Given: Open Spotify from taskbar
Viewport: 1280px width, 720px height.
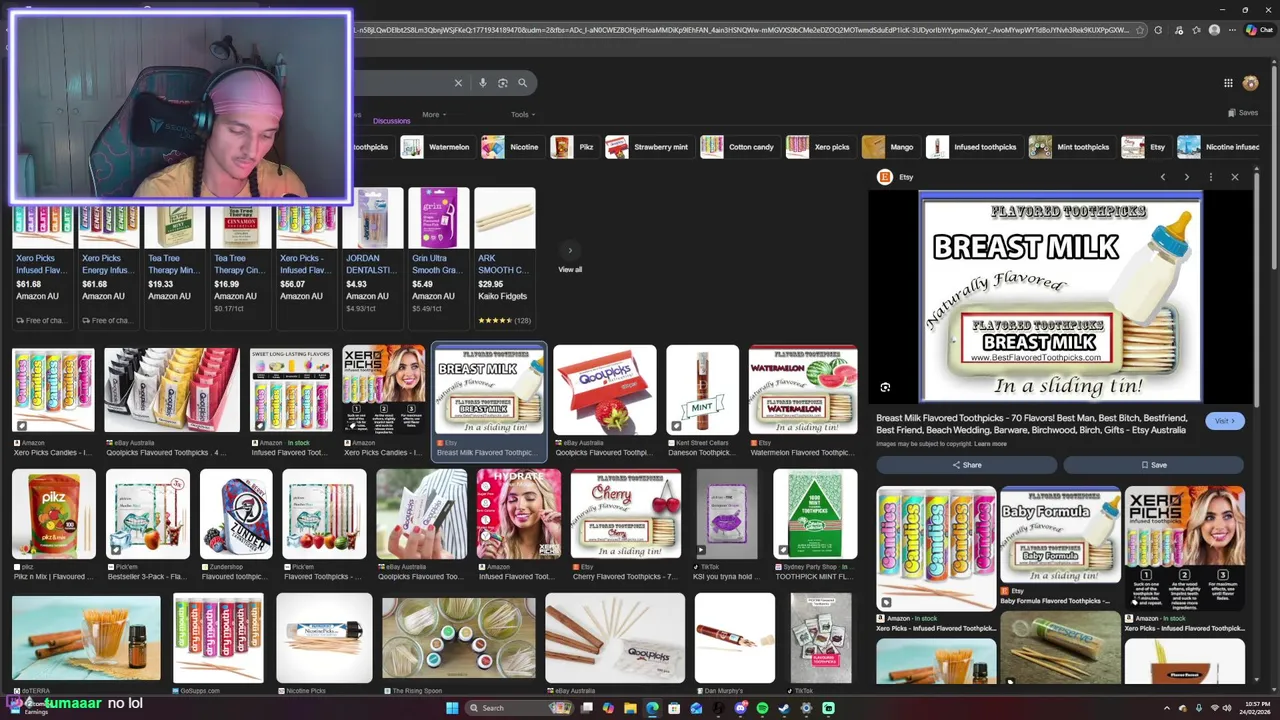Looking at the screenshot, I should [762, 708].
